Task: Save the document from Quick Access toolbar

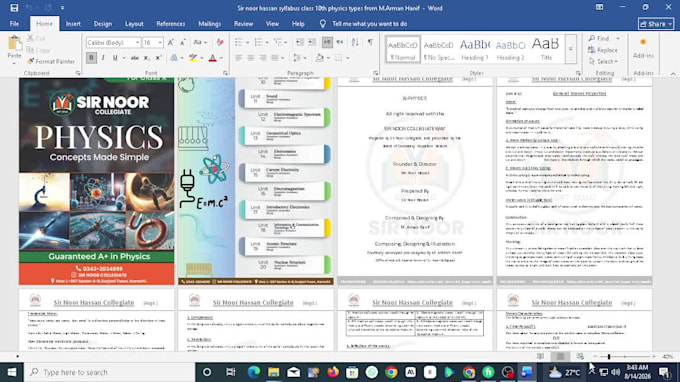Action: (x=14, y=8)
